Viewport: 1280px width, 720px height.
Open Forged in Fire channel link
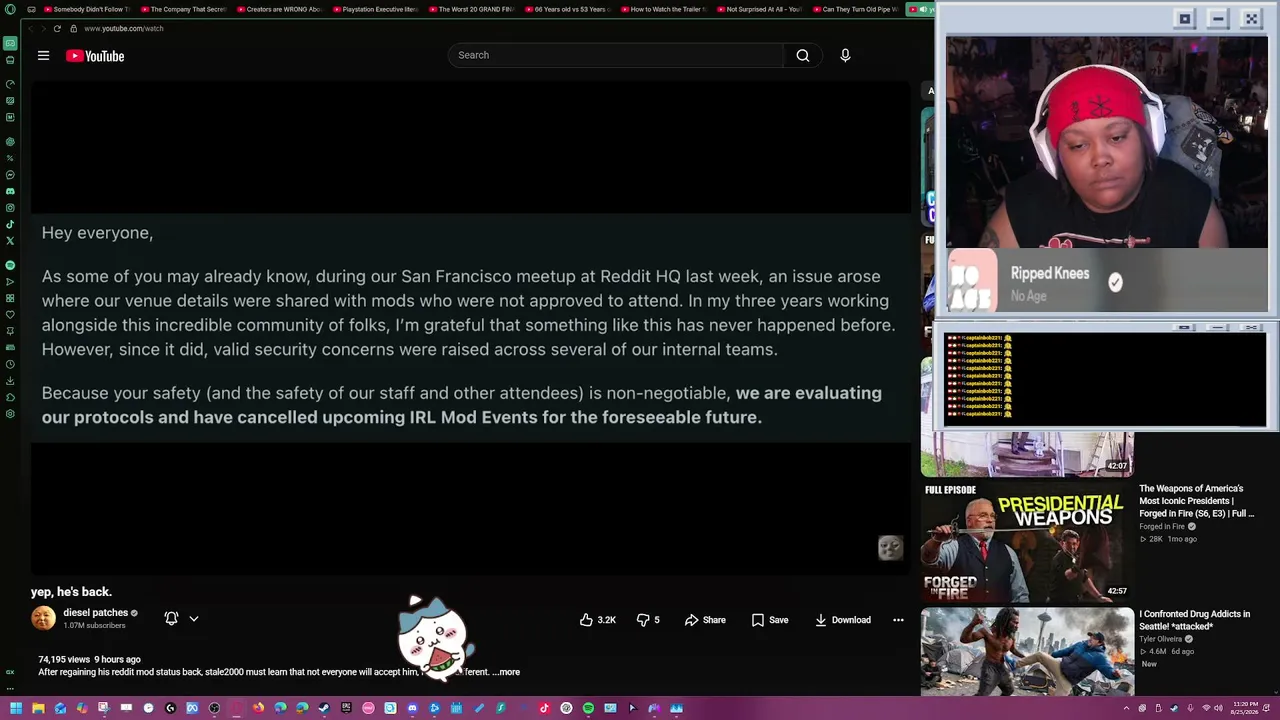(x=1161, y=527)
